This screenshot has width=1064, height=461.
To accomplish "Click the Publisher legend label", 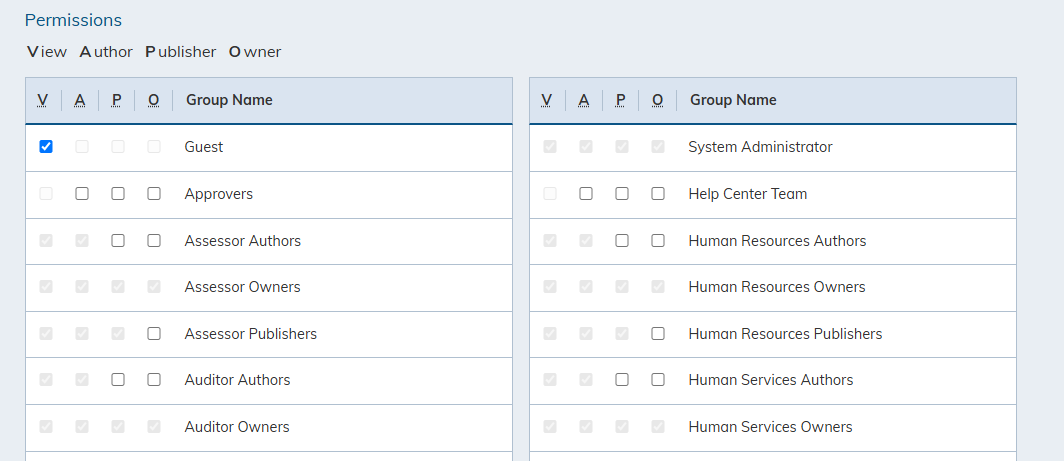I will pyautogui.click(x=180, y=52).
